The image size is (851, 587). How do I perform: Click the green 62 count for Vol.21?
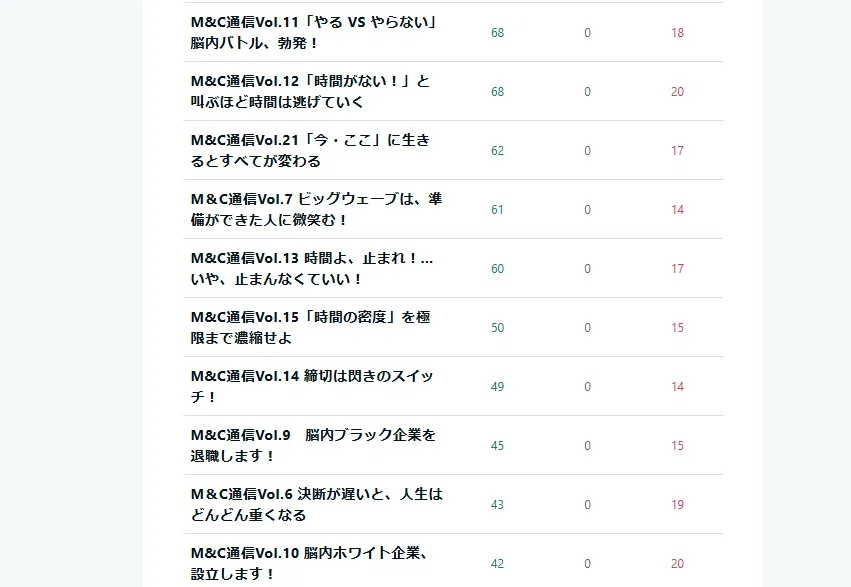tap(498, 151)
